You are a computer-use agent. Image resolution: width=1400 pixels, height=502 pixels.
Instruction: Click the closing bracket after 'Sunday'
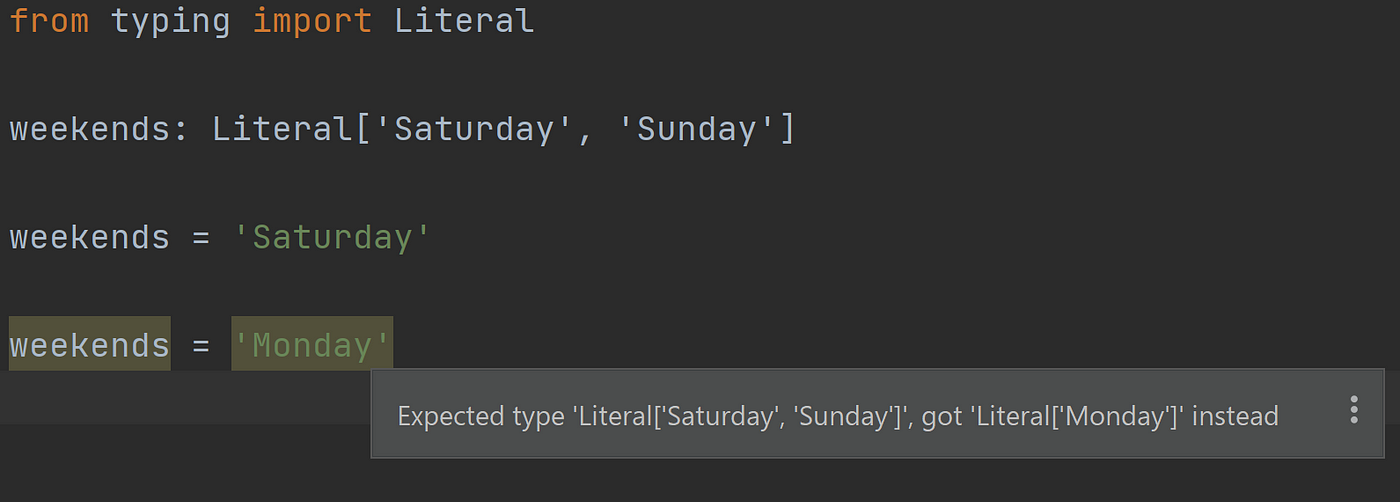coord(787,130)
